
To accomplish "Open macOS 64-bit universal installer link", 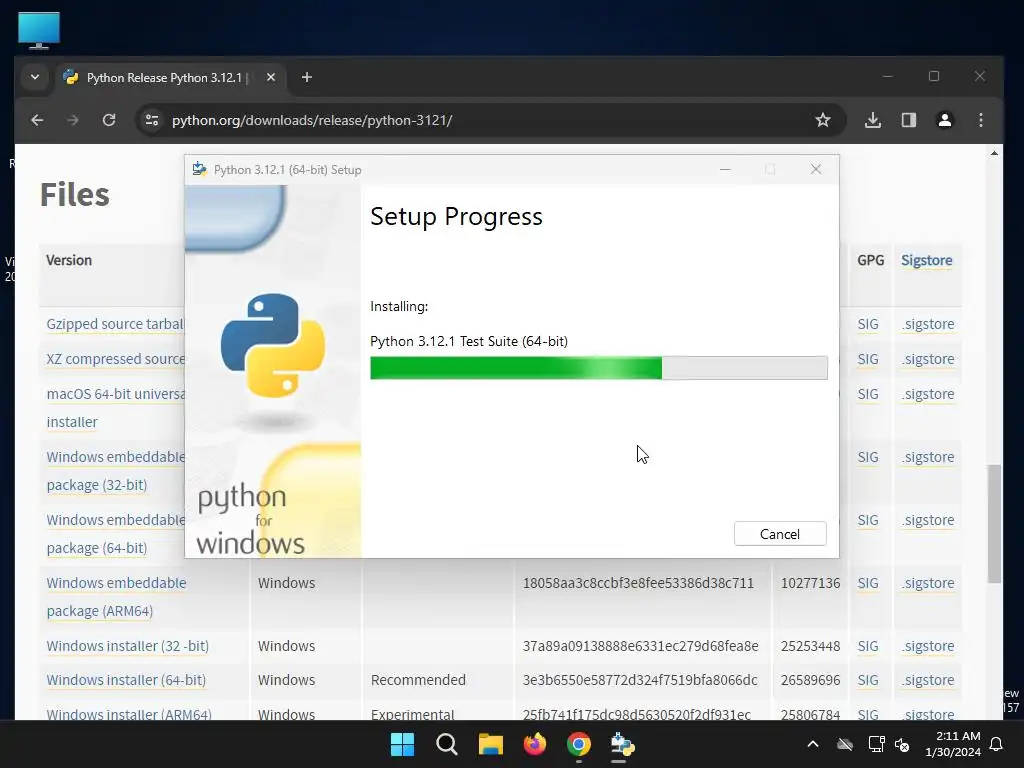I will pos(116,408).
